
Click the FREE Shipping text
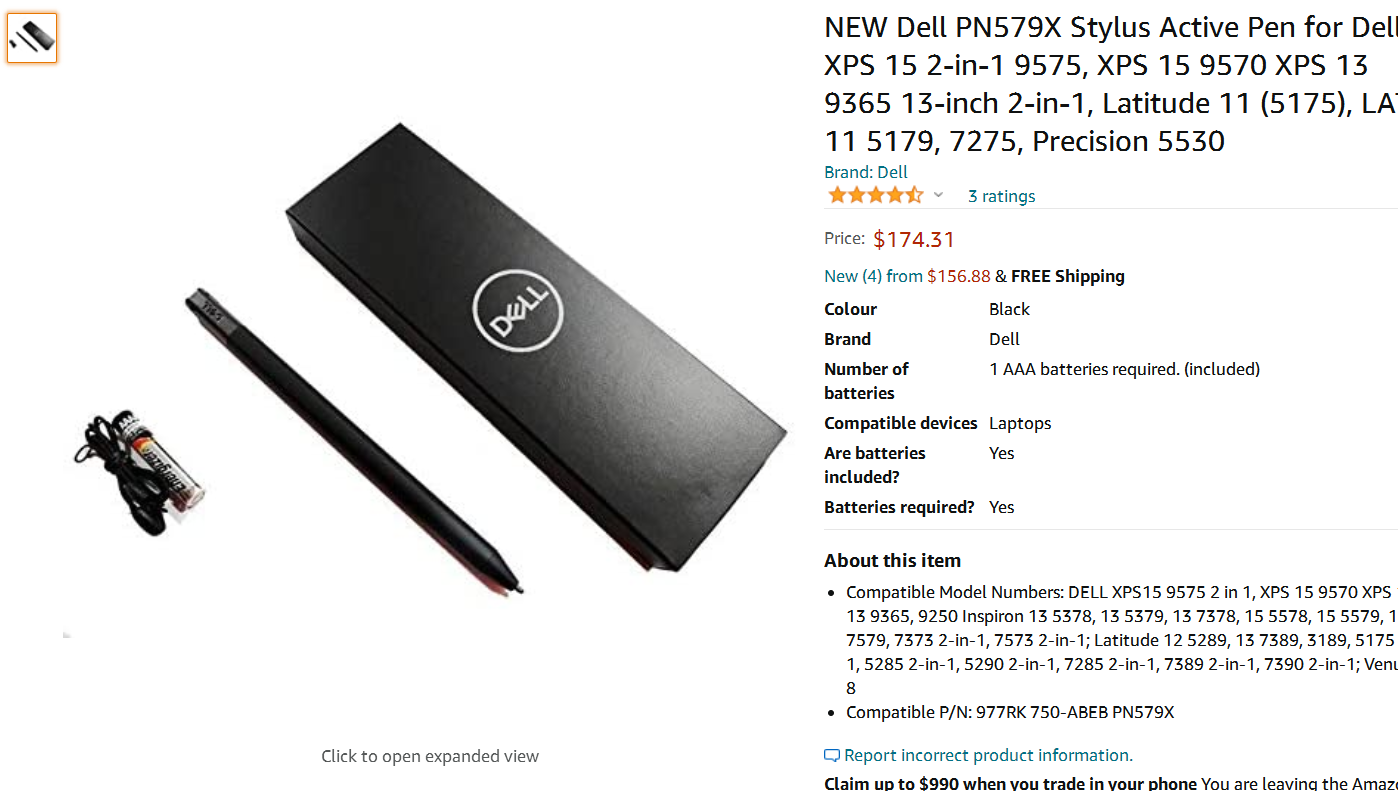(x=1068, y=276)
